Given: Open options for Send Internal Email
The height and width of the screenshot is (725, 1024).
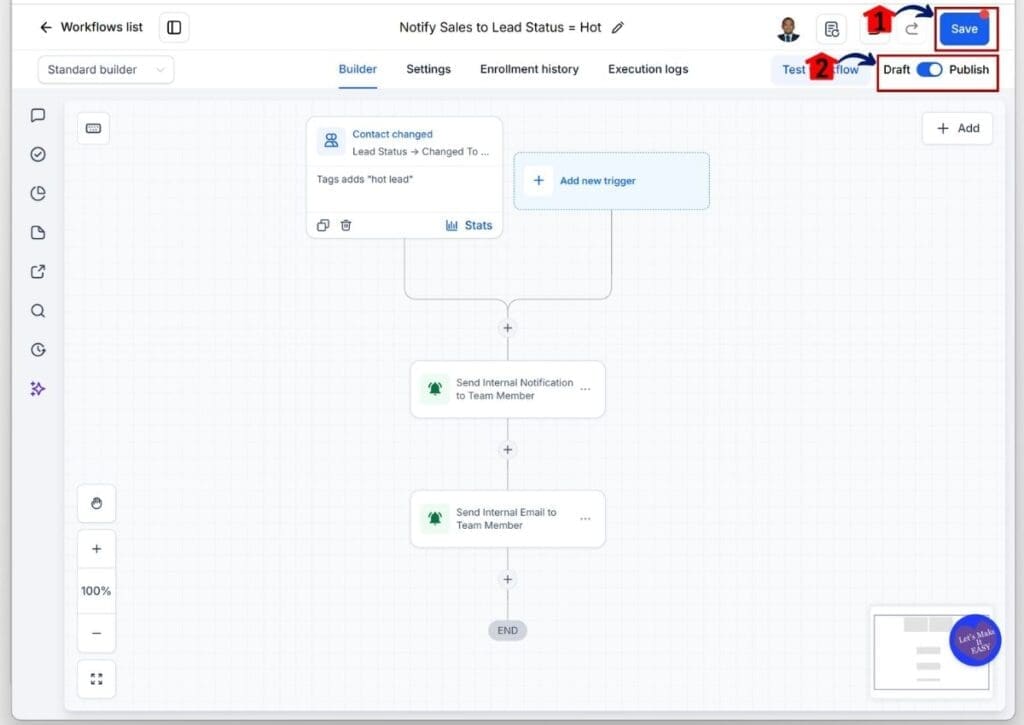Looking at the screenshot, I should (x=585, y=519).
